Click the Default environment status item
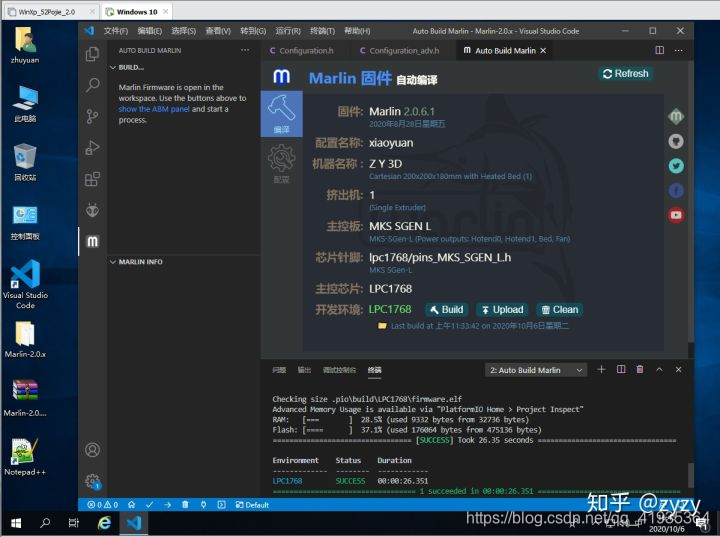The height and width of the screenshot is (537, 720). (252, 504)
